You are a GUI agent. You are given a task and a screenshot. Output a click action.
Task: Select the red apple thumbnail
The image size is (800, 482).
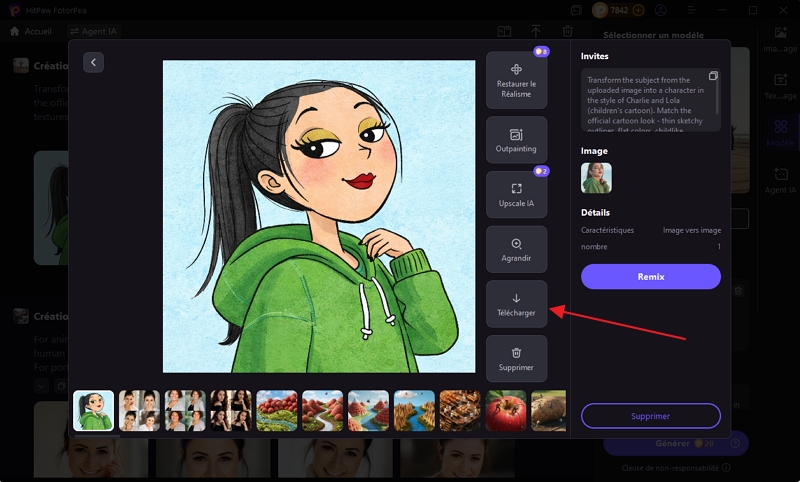coord(506,411)
